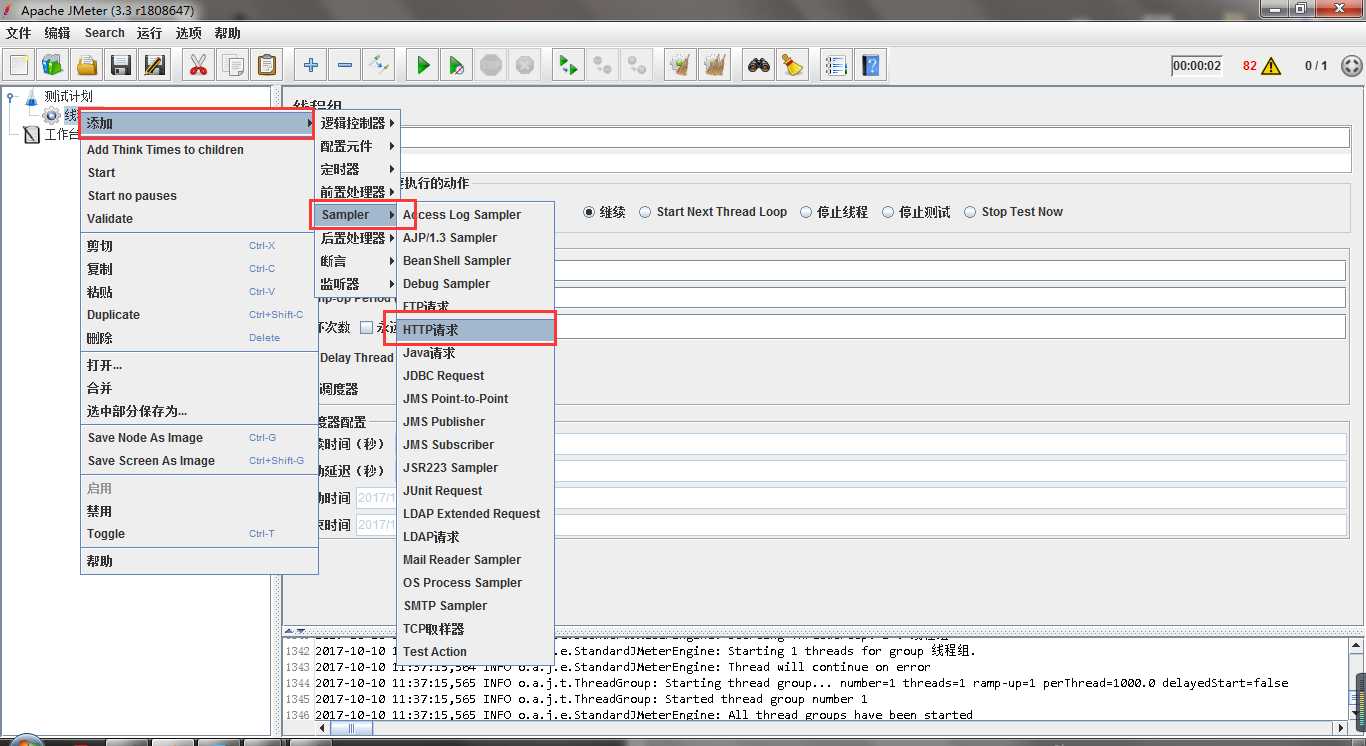
Task: Click the grey Shutdown test icon
Action: (x=524, y=66)
